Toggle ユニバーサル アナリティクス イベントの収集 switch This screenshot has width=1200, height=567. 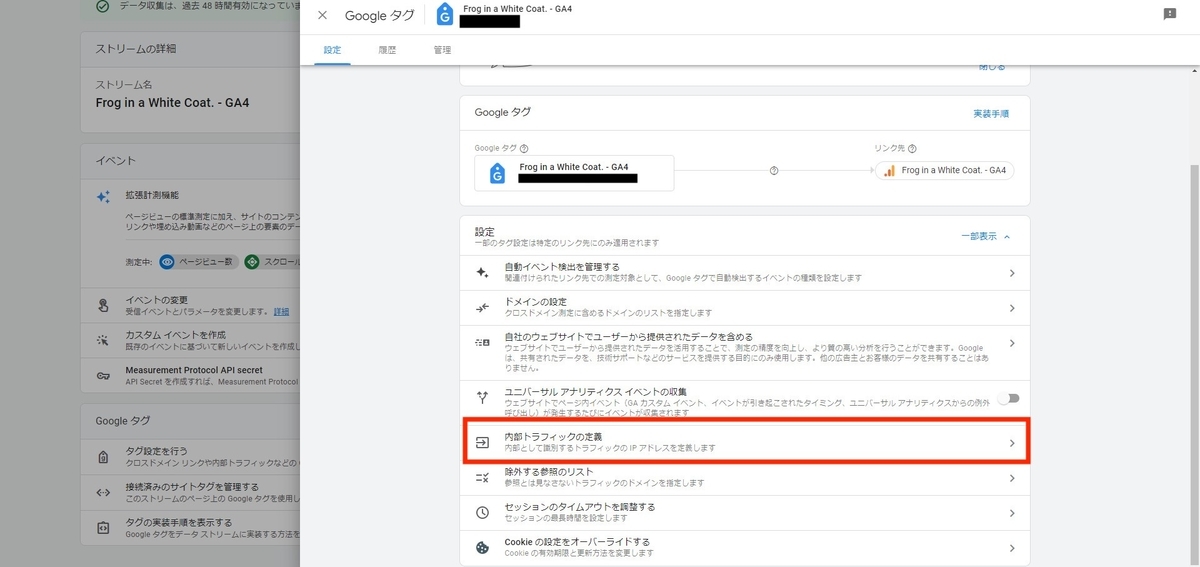click(x=1009, y=398)
